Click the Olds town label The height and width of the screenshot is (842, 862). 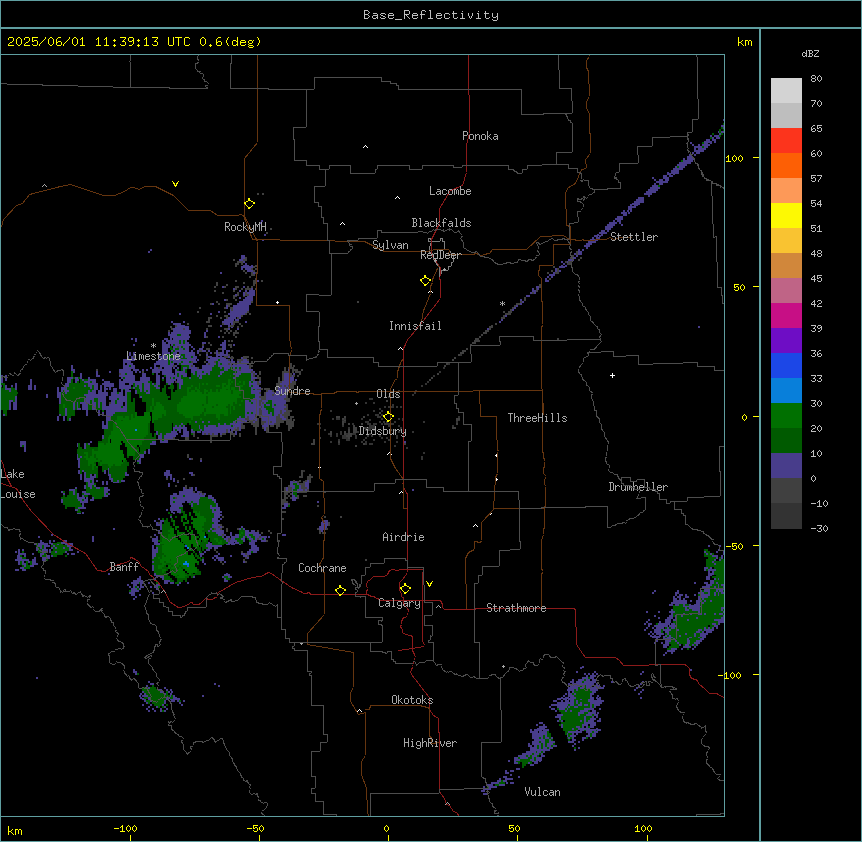(x=388, y=394)
